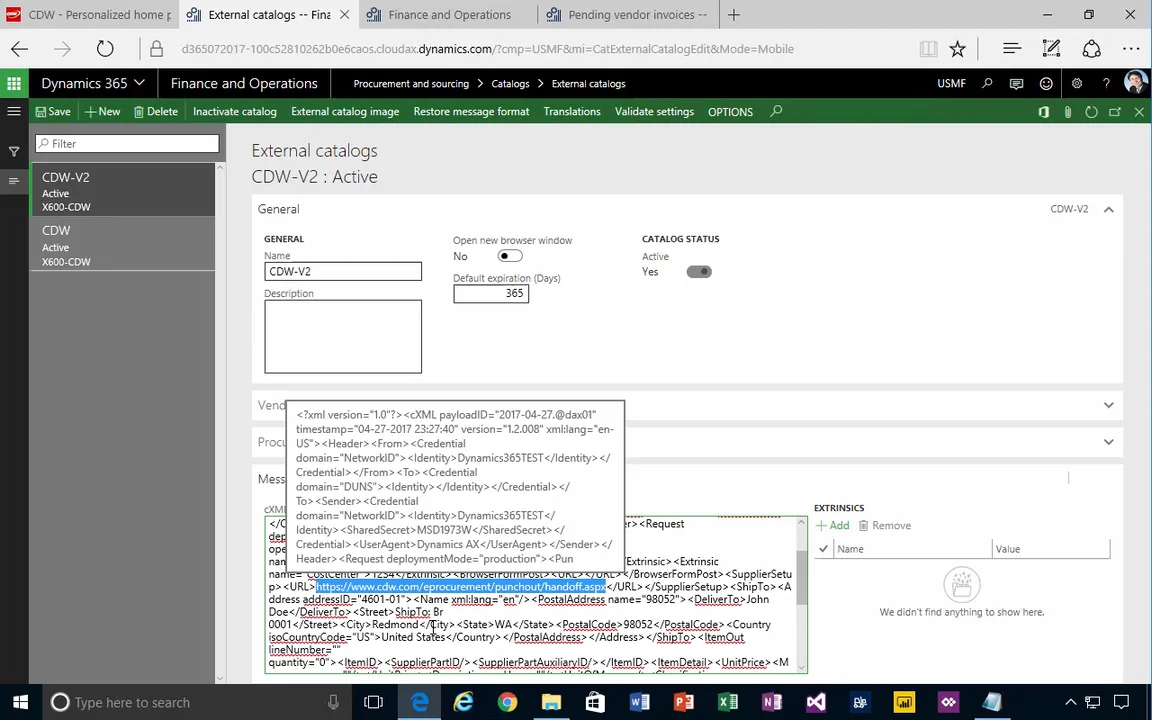Click the search icon in action bar

coord(776,112)
